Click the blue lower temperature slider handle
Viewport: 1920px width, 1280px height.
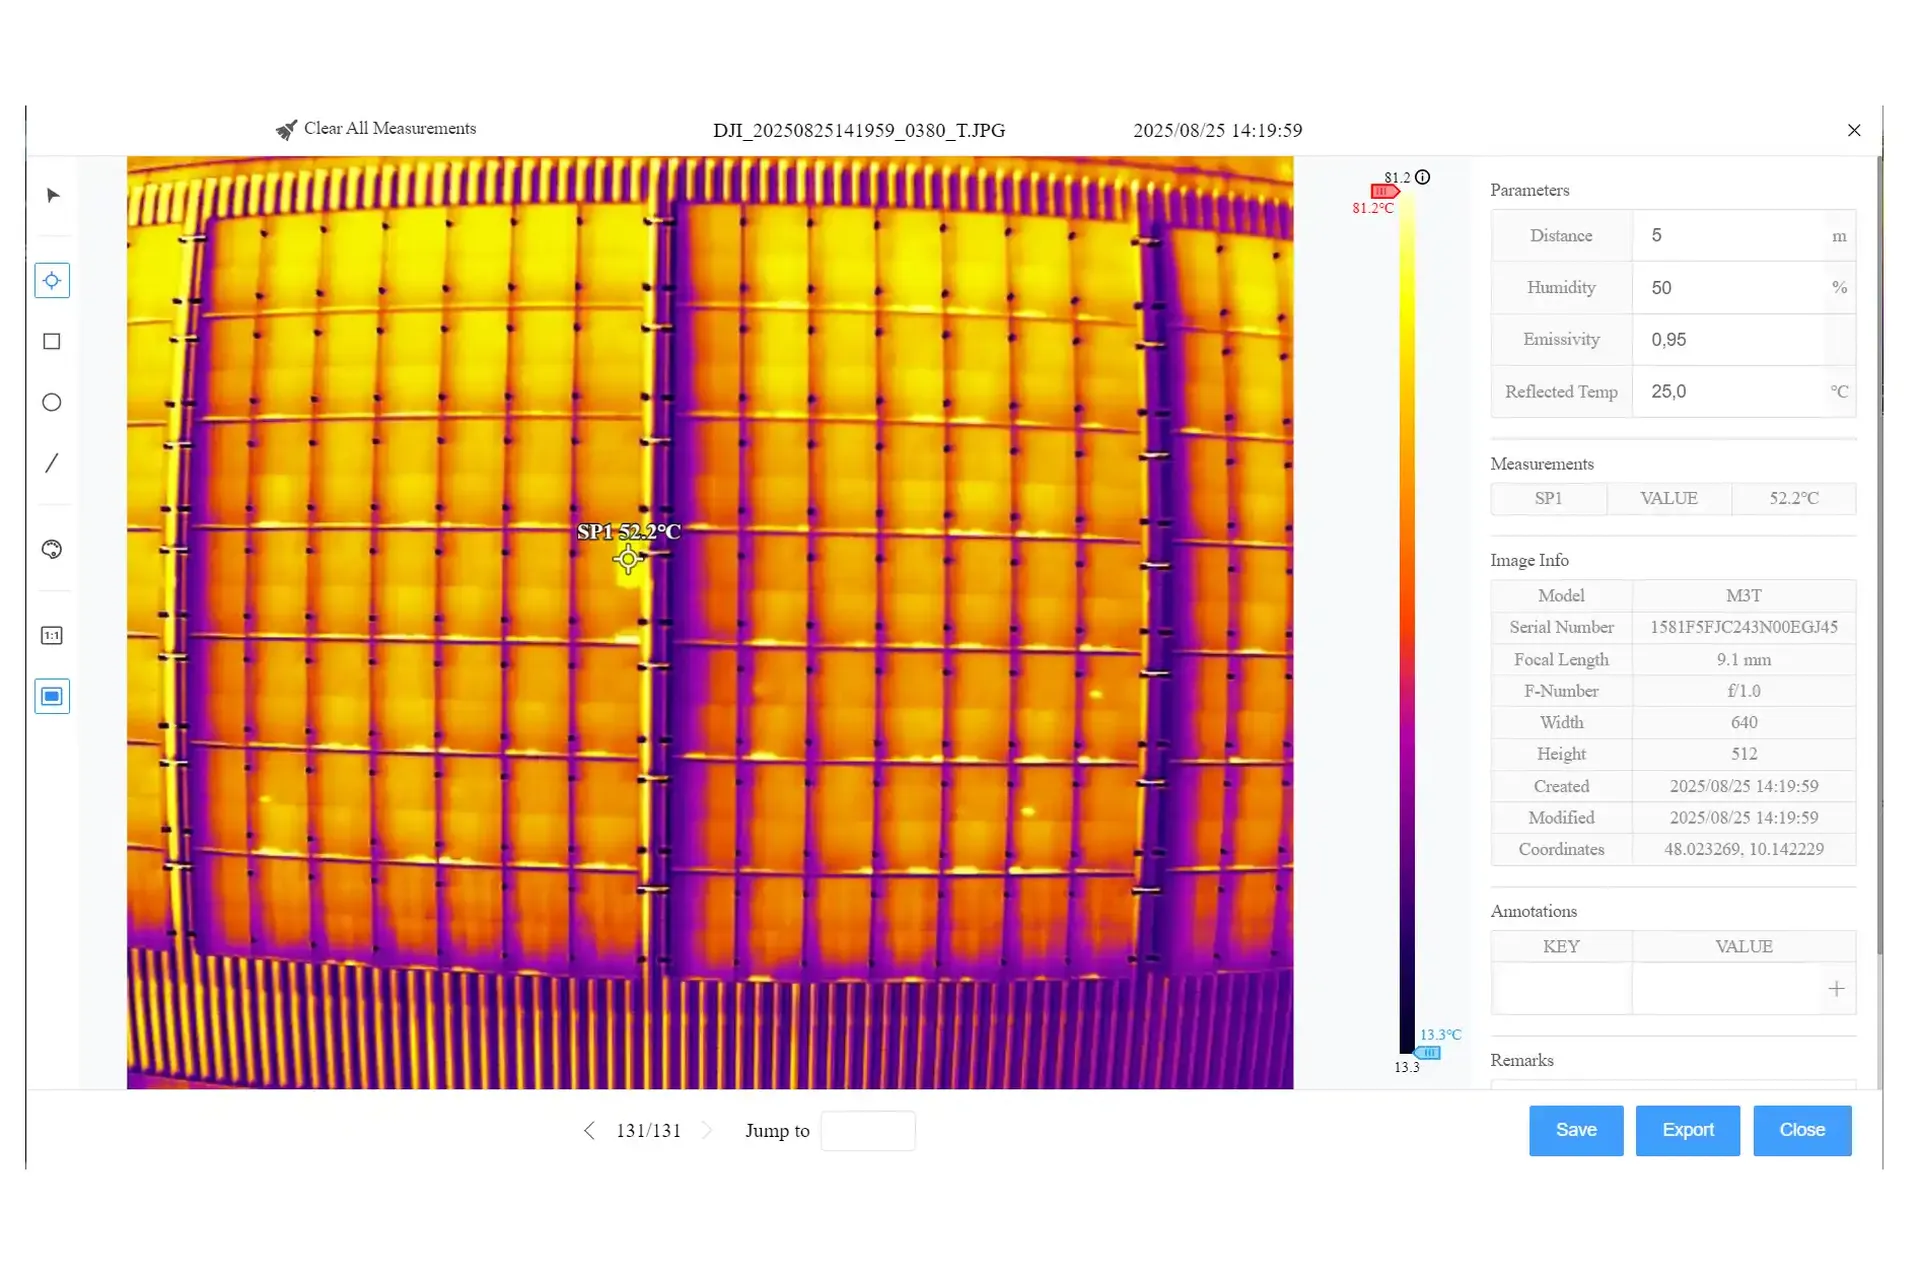coord(1428,1053)
